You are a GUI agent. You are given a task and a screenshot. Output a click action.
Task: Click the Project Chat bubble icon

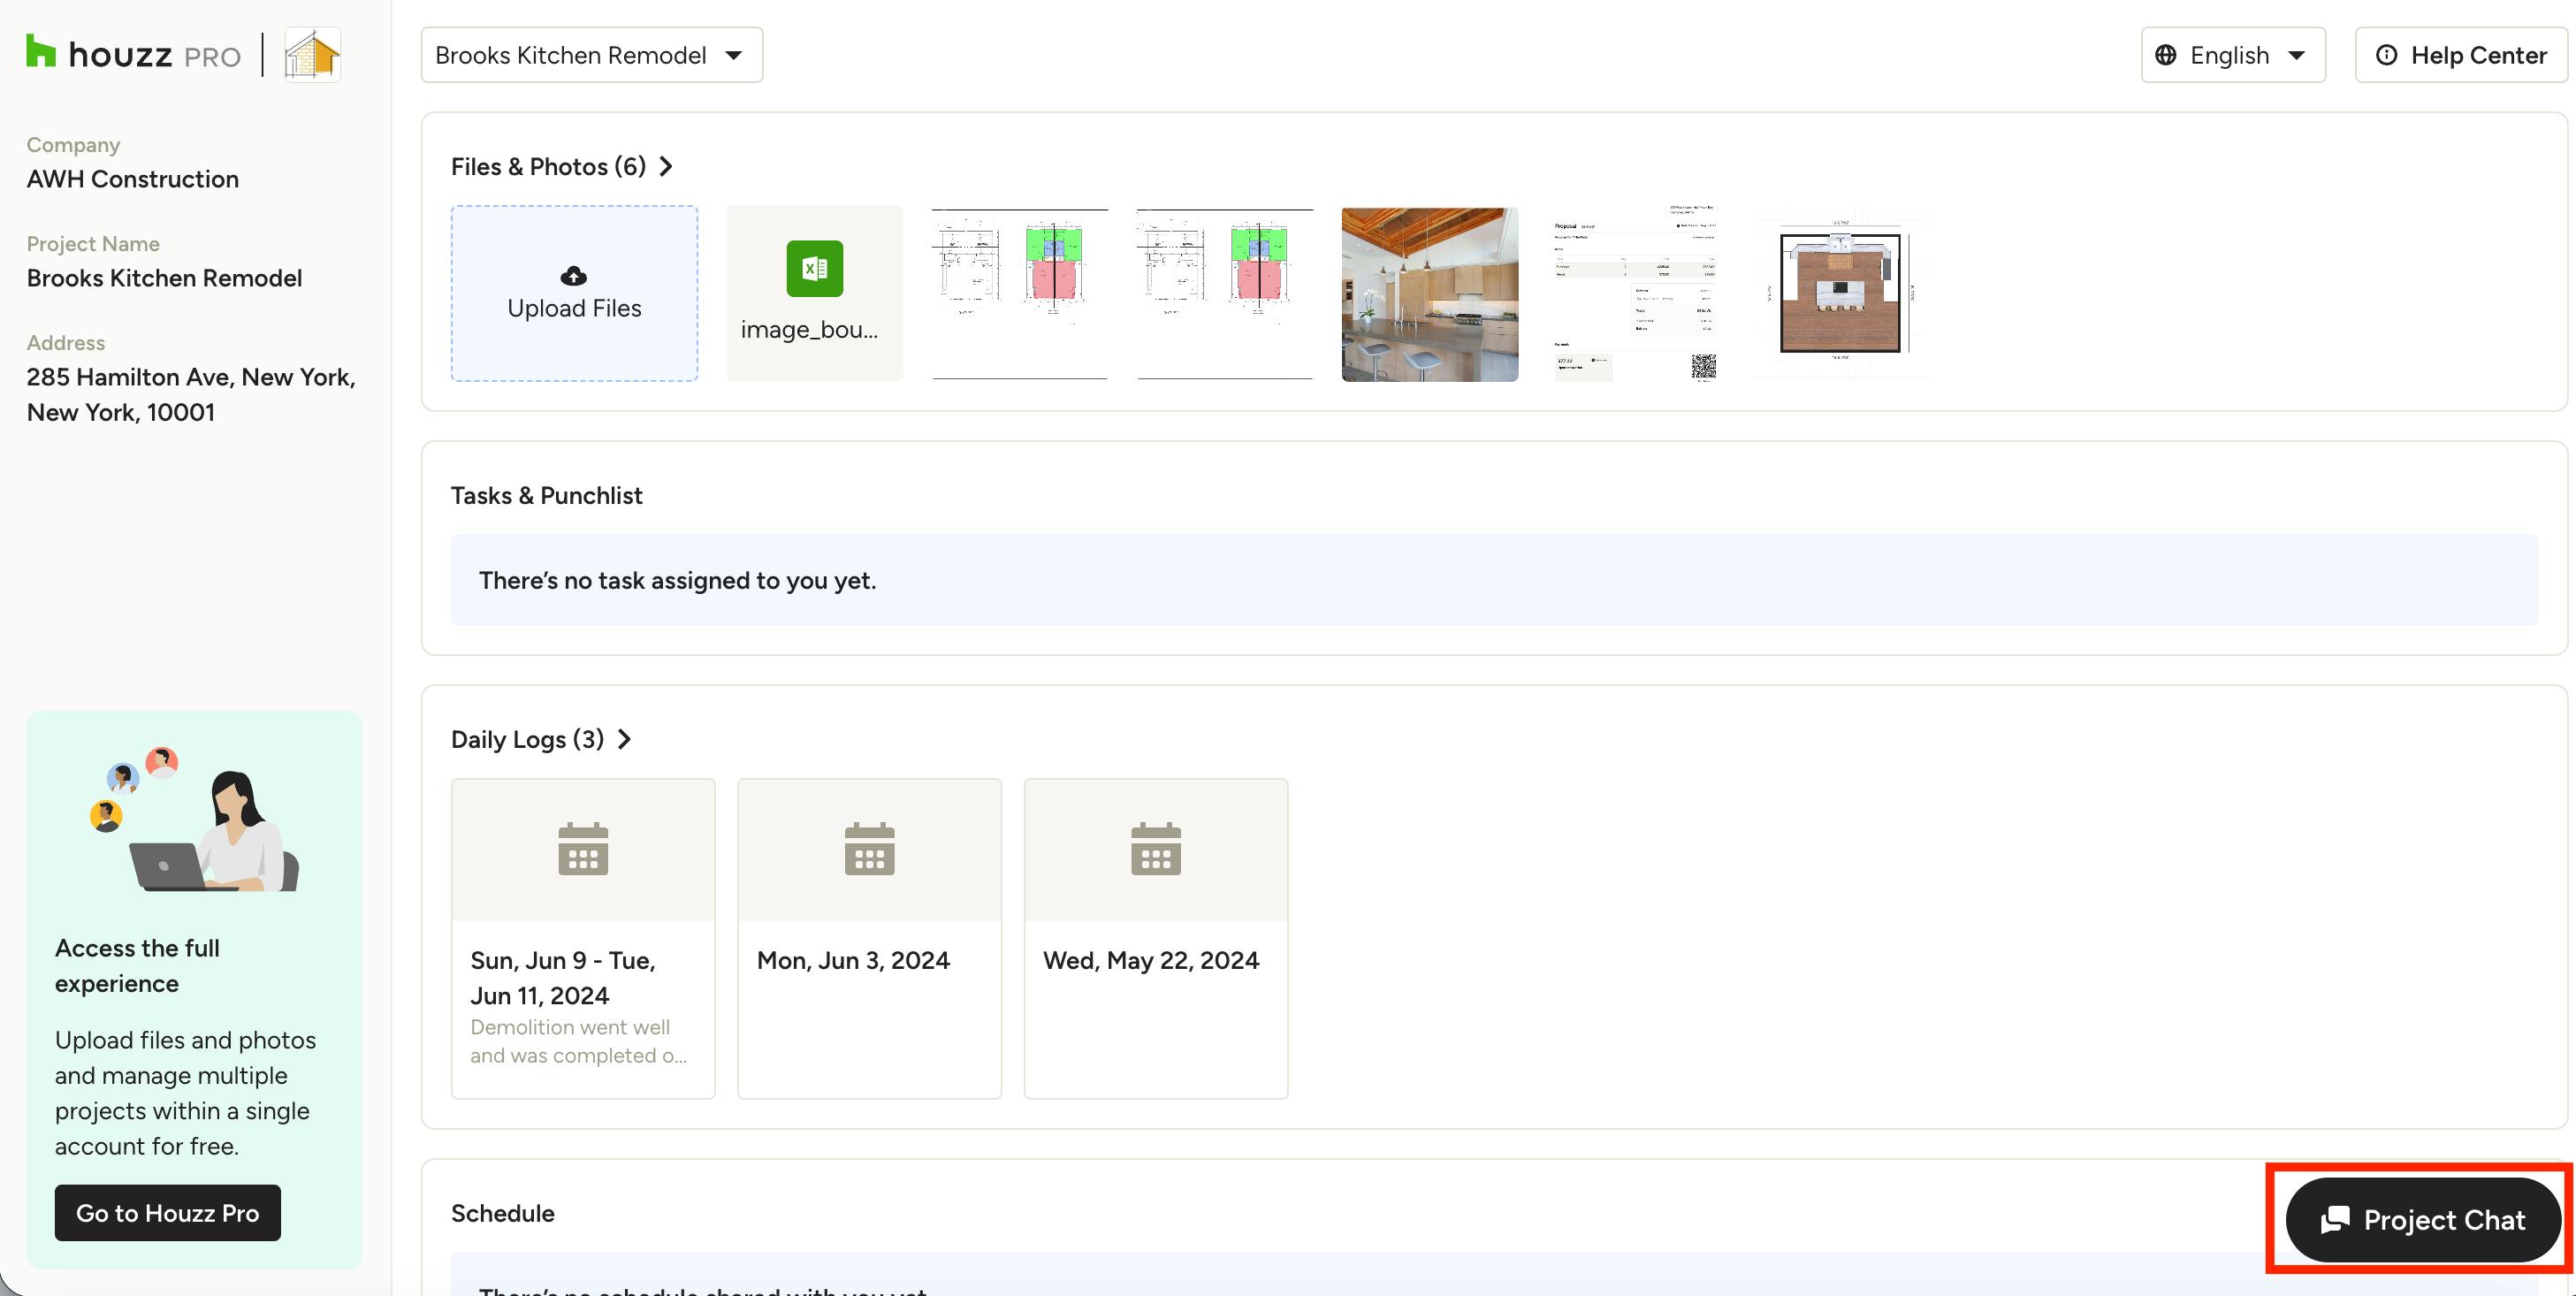2336,1219
